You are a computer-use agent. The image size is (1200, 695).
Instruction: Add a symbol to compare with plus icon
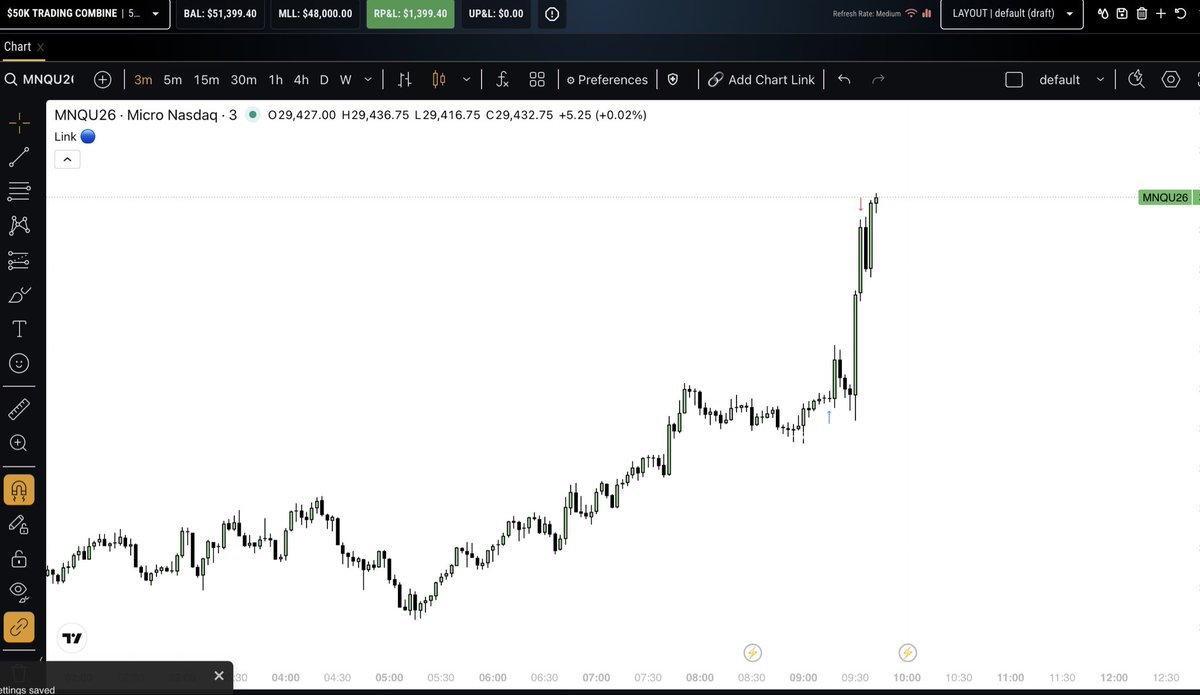click(x=102, y=80)
